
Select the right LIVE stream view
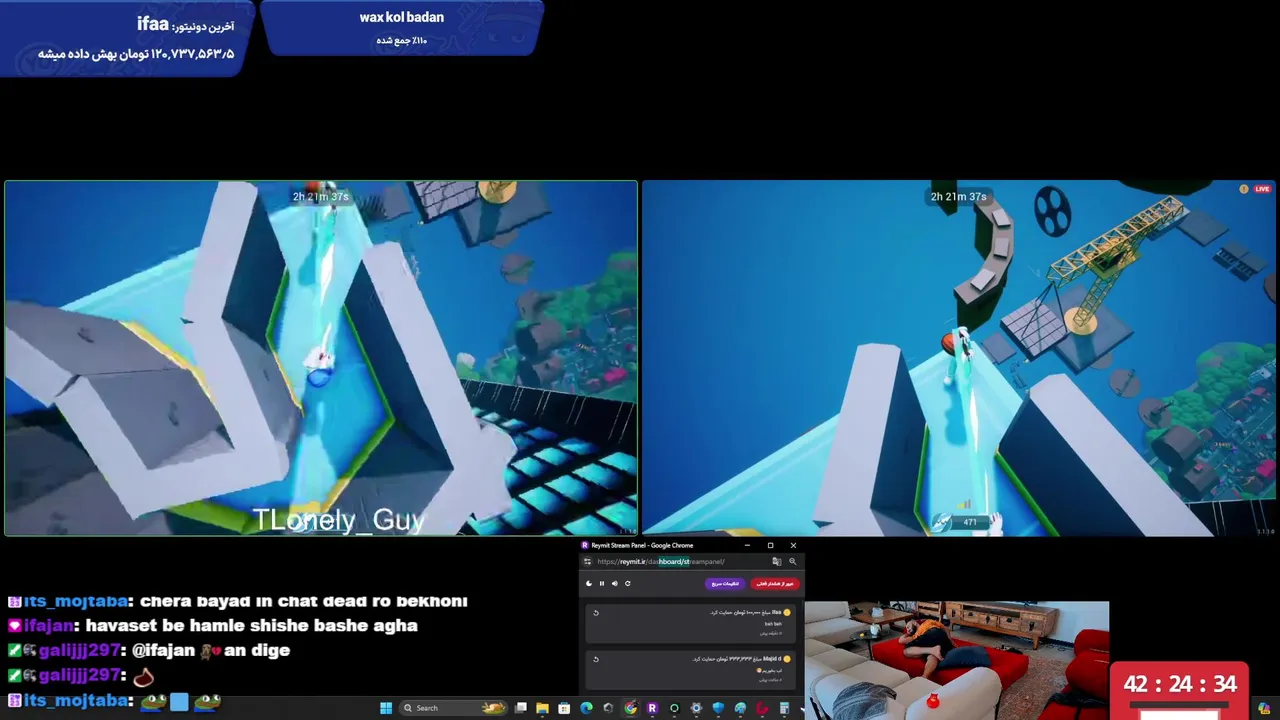pyautogui.click(x=959, y=358)
